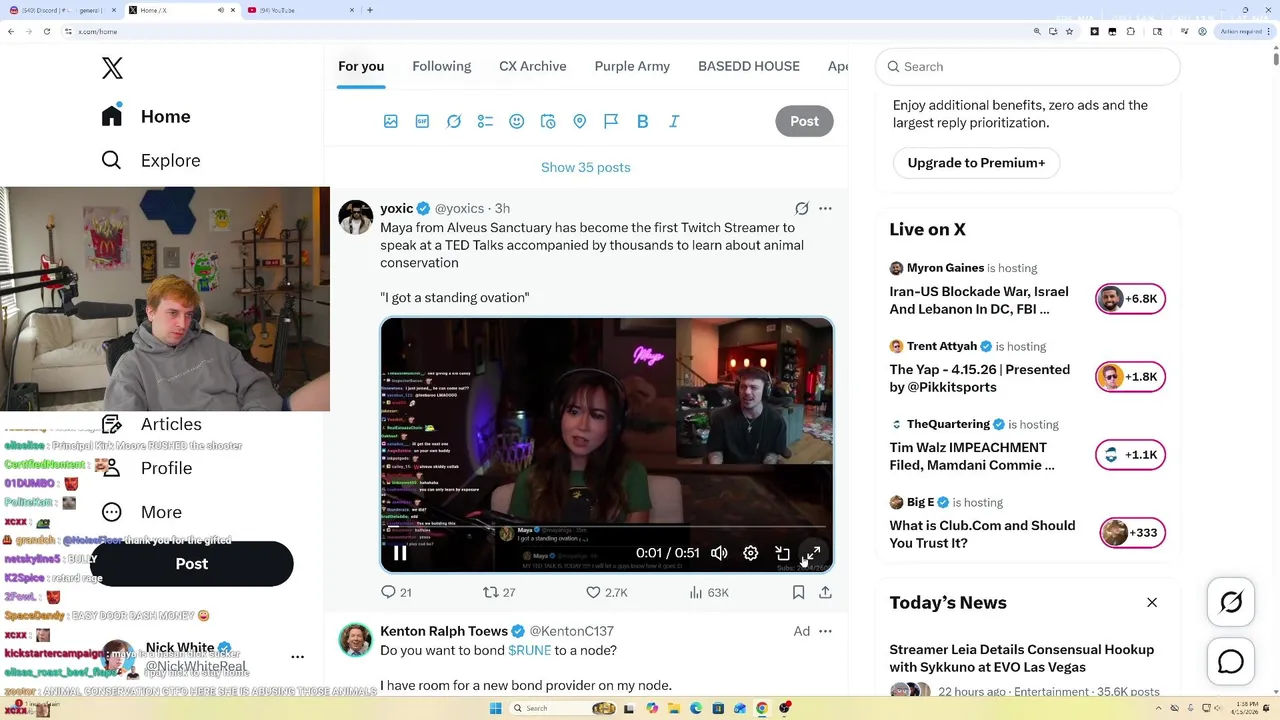Image resolution: width=1280 pixels, height=720 pixels.
Task: Click the Grok icon on yoxic's post
Action: point(802,208)
